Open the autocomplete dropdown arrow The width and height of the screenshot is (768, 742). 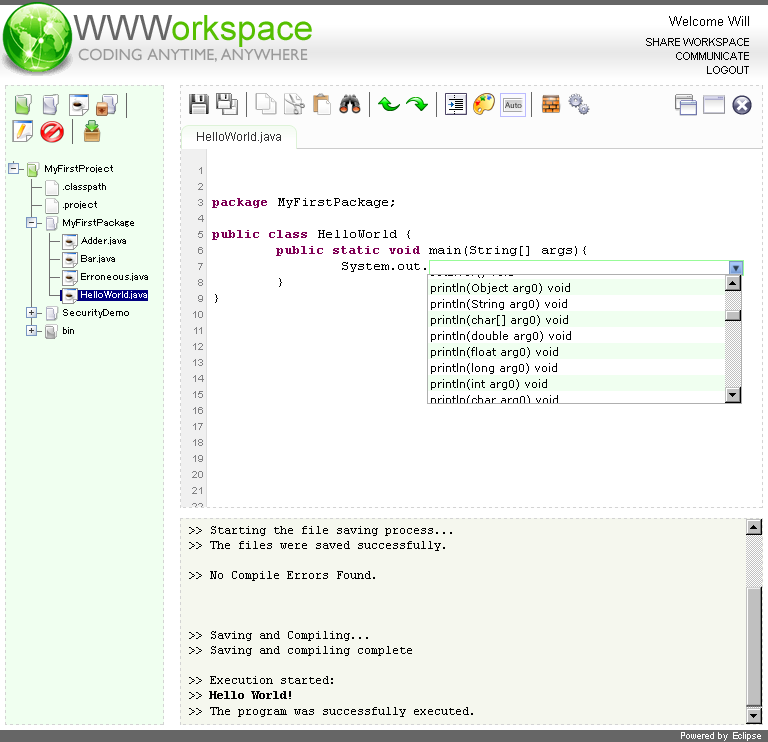[x=736, y=268]
